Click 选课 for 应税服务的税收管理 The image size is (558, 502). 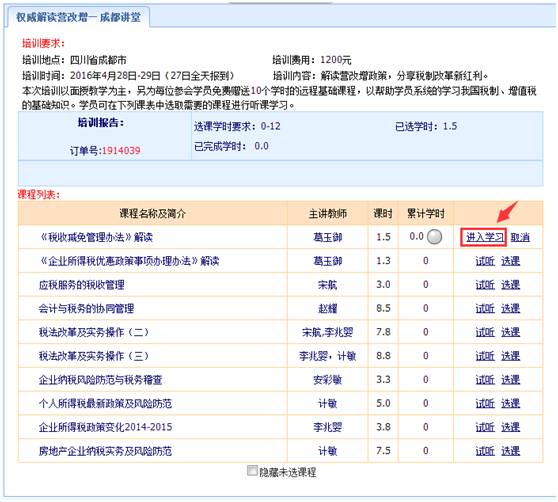pos(511,285)
